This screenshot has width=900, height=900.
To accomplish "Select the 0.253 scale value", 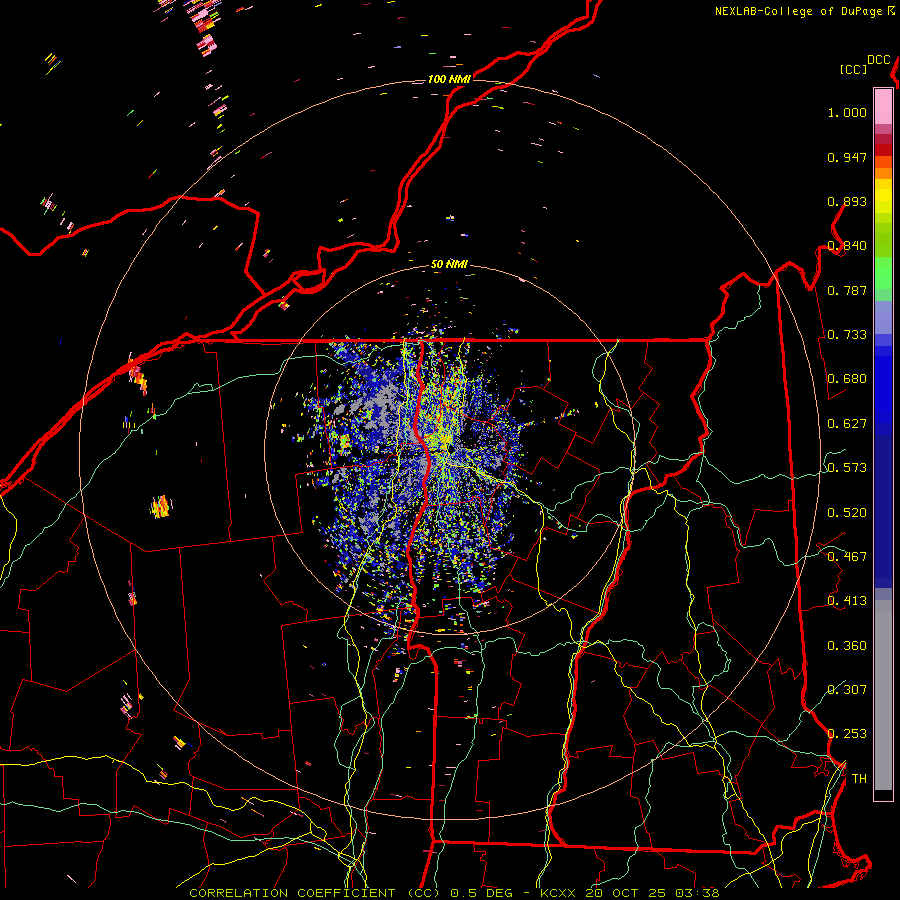I will click(847, 734).
